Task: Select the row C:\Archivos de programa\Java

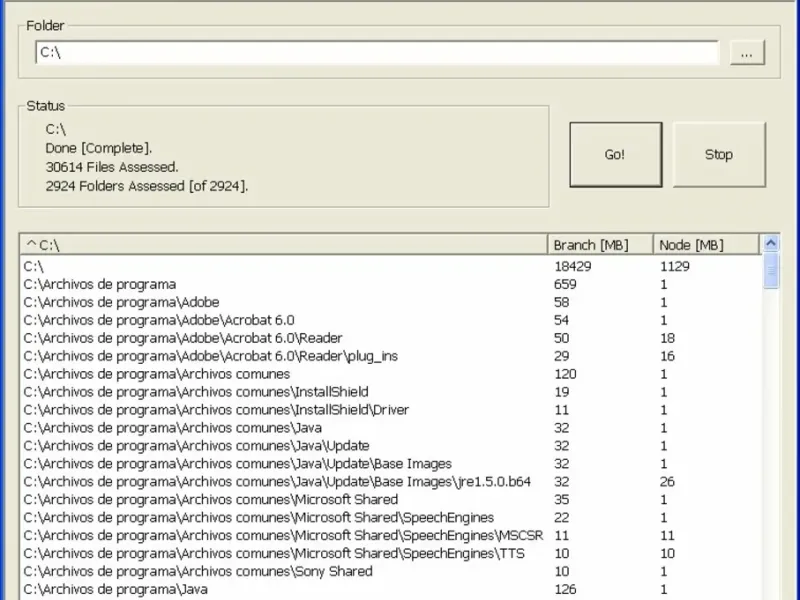Action: [390, 589]
